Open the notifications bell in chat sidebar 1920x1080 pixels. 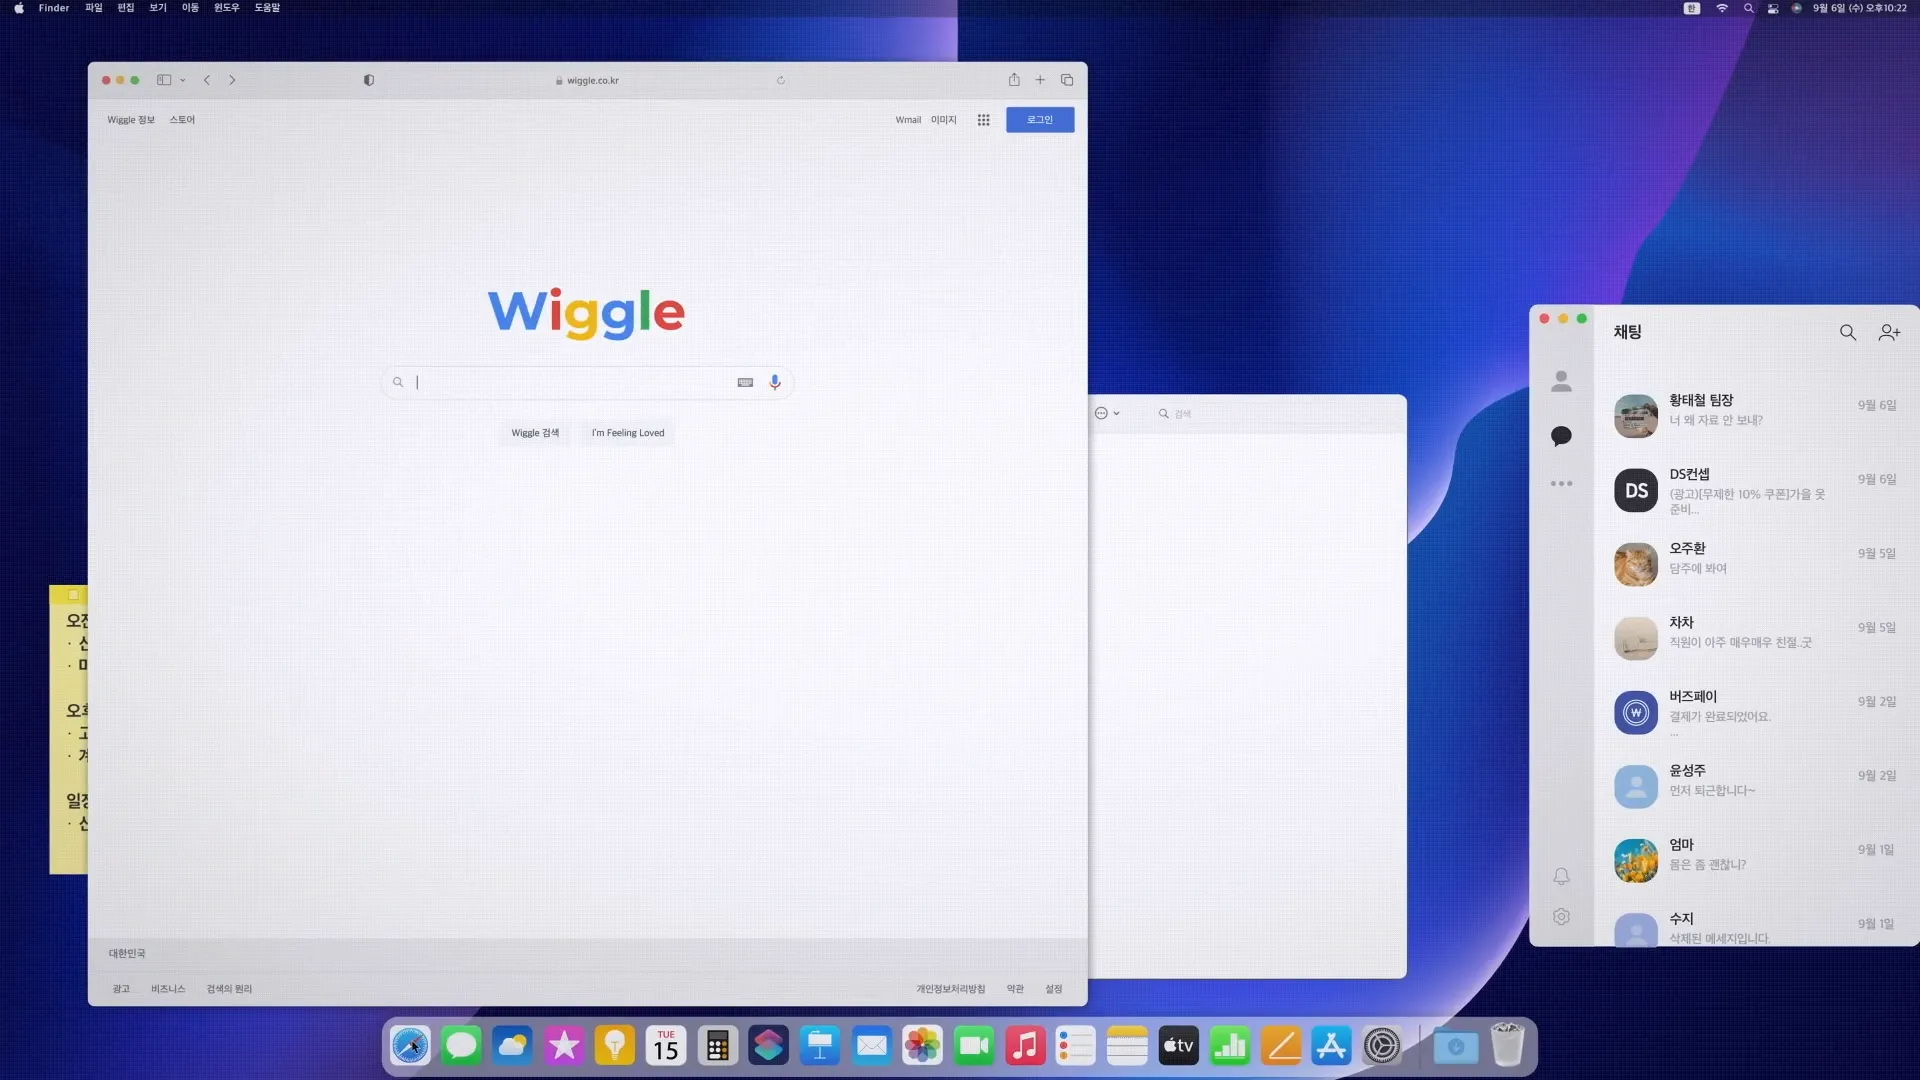pyautogui.click(x=1561, y=876)
